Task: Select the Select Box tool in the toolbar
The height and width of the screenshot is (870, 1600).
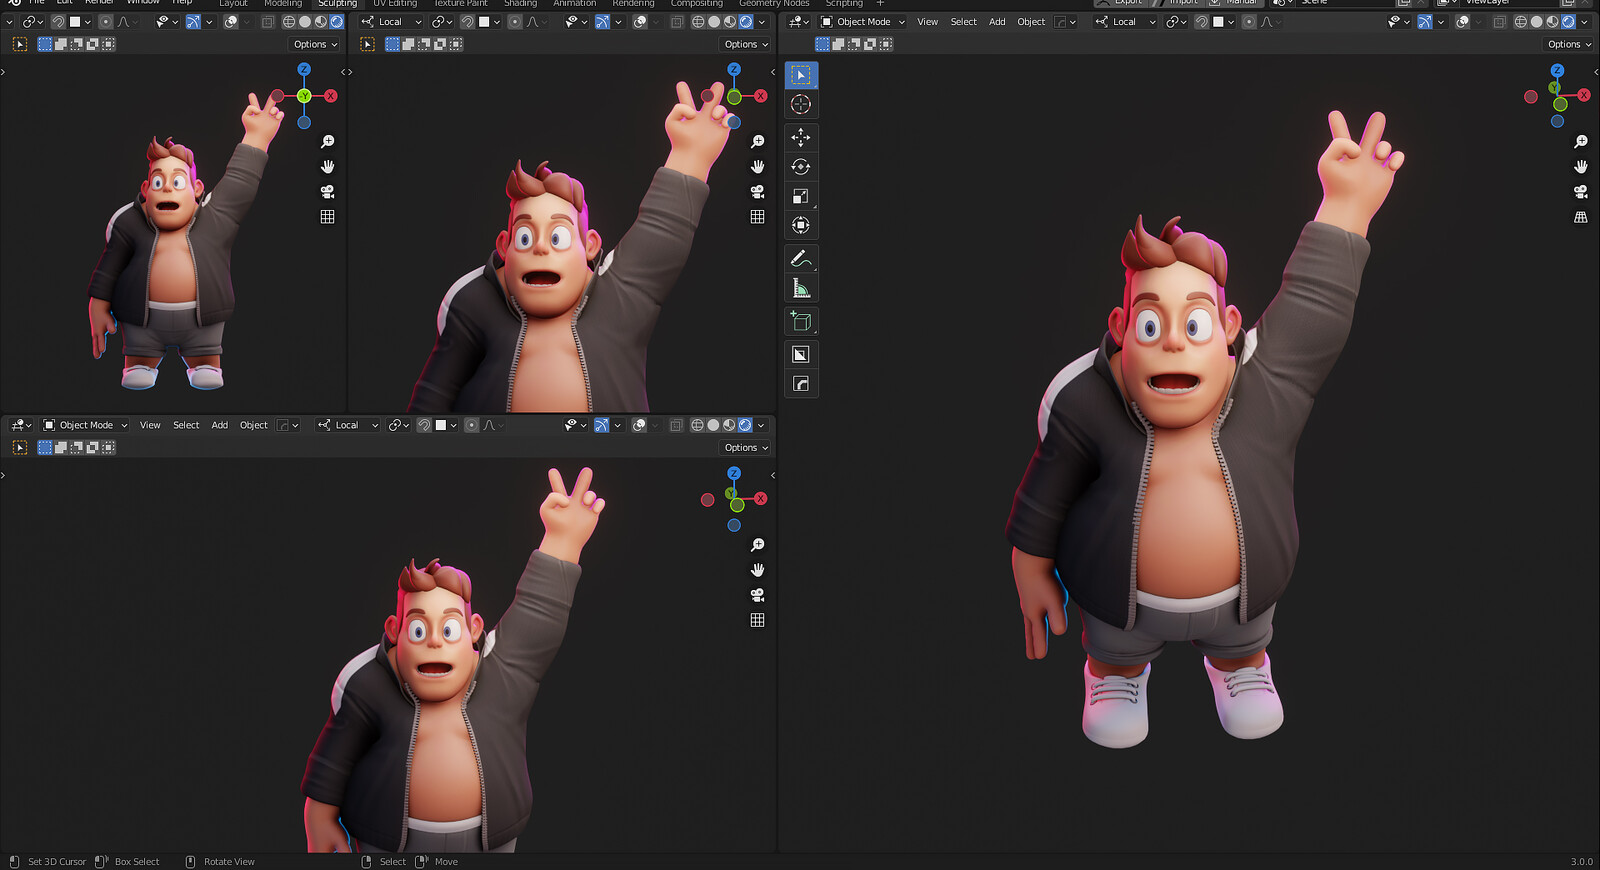Action: [801, 75]
